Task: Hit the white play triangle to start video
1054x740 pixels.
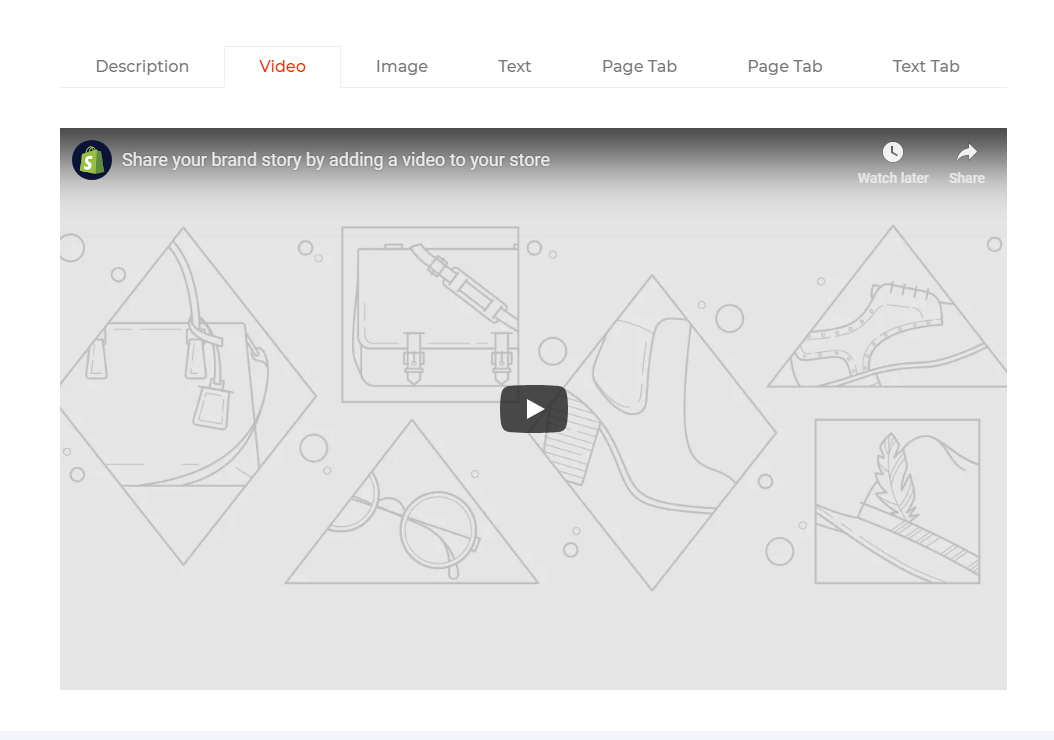Action: pyautogui.click(x=533, y=408)
